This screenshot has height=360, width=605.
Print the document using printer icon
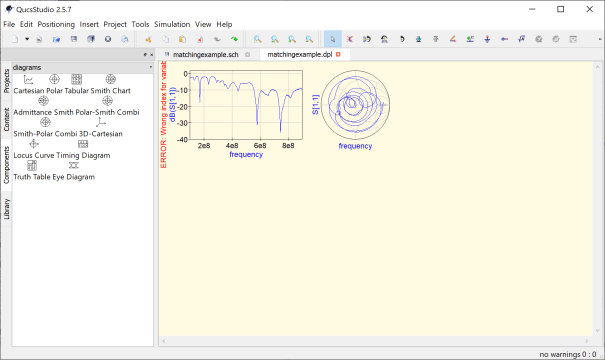(125, 39)
